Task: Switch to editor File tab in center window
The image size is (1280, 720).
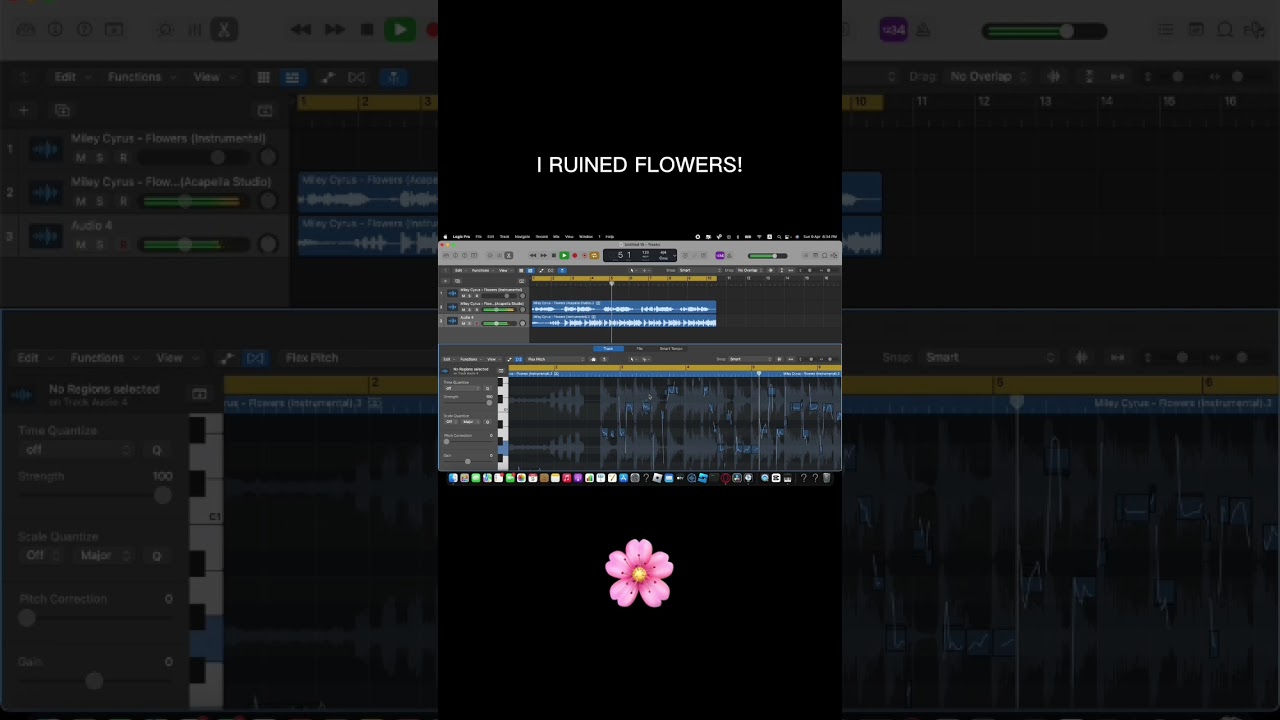Action: coord(639,348)
